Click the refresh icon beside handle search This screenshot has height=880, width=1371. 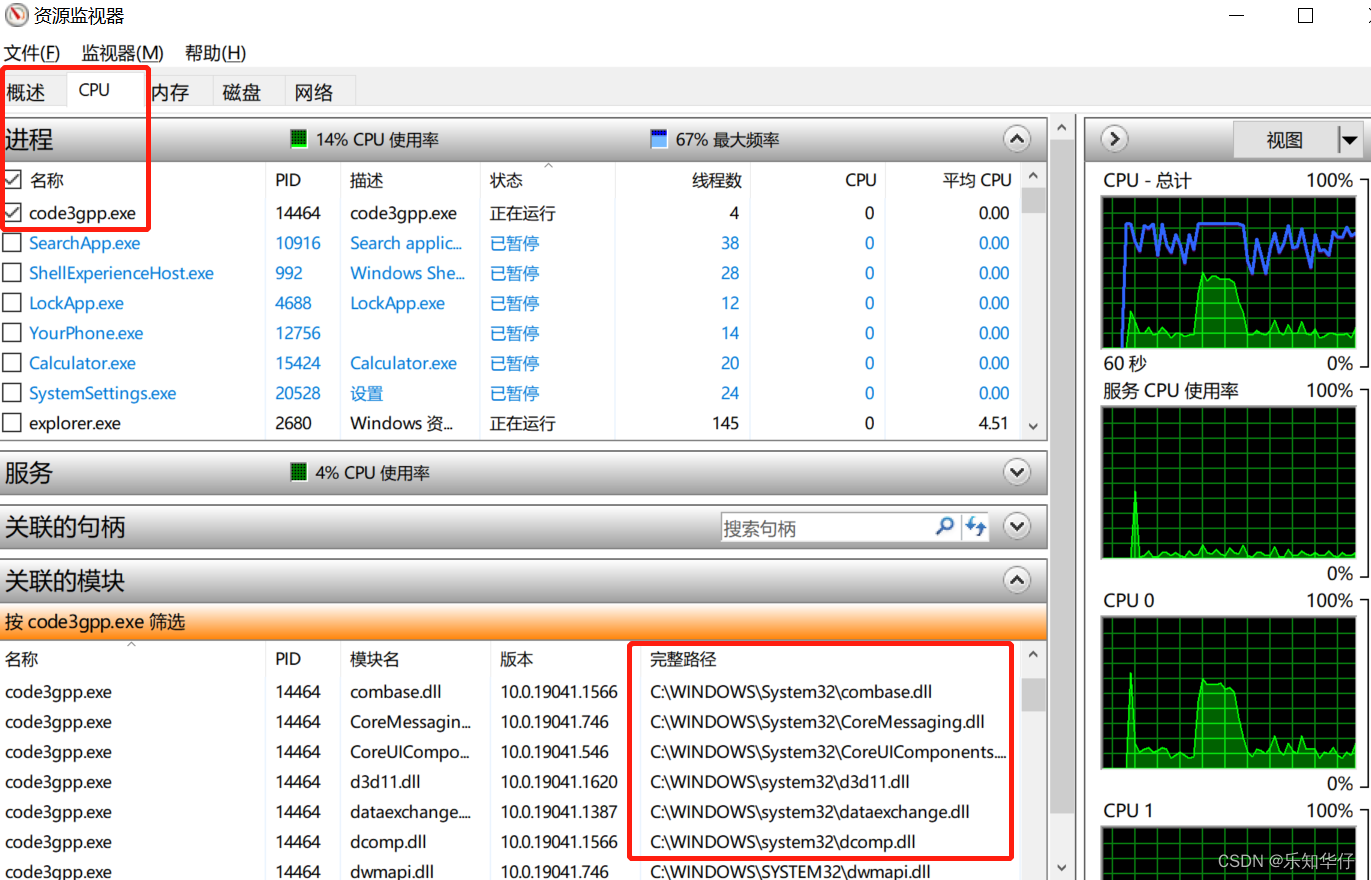tap(975, 527)
